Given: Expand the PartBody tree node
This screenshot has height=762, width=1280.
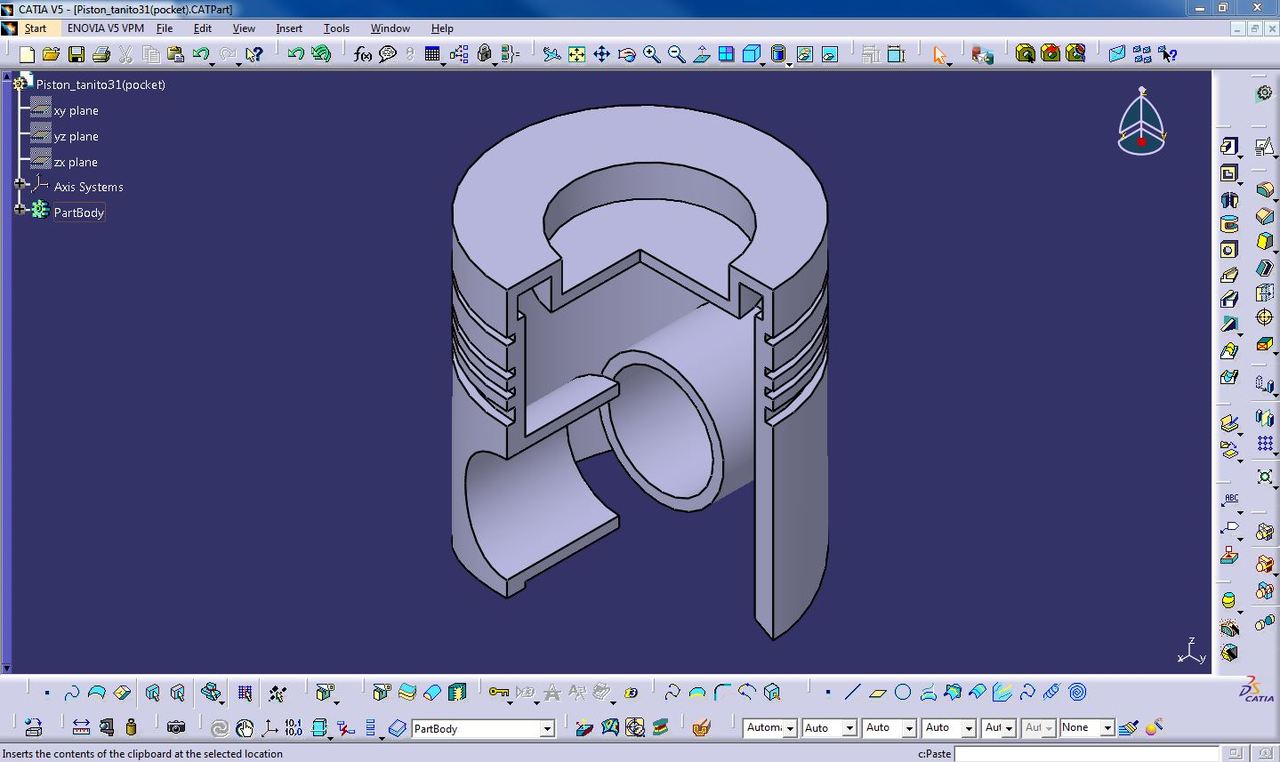Looking at the screenshot, I should pyautogui.click(x=20, y=209).
